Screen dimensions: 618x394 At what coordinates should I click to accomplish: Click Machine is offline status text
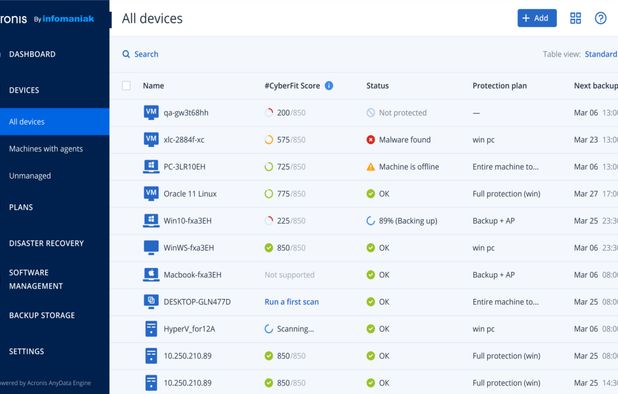409,167
